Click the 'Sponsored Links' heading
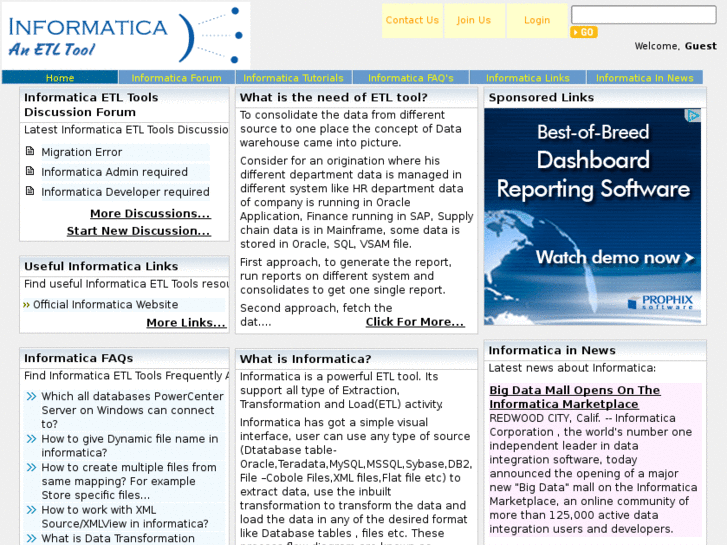 click(x=541, y=97)
